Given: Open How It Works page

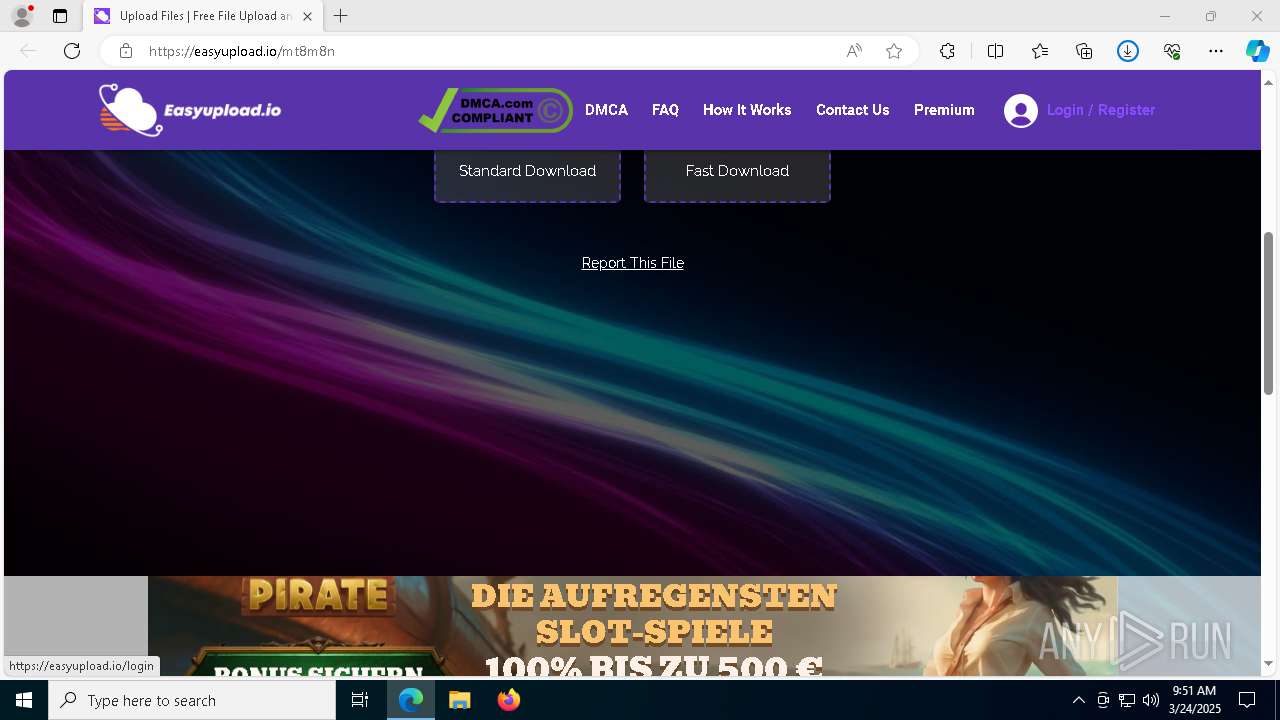Looking at the screenshot, I should click(747, 110).
